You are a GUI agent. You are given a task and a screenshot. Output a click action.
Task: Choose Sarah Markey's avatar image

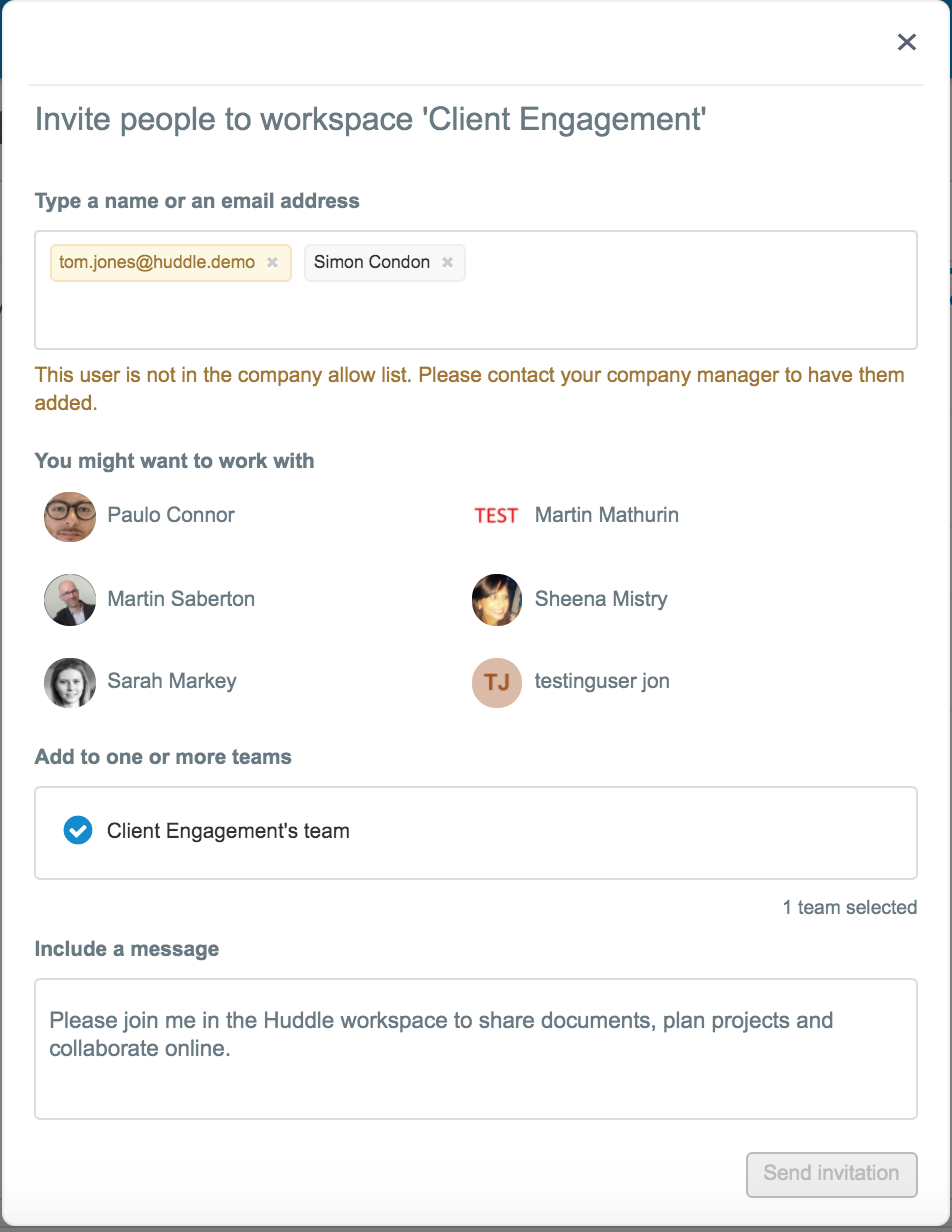[x=70, y=682]
